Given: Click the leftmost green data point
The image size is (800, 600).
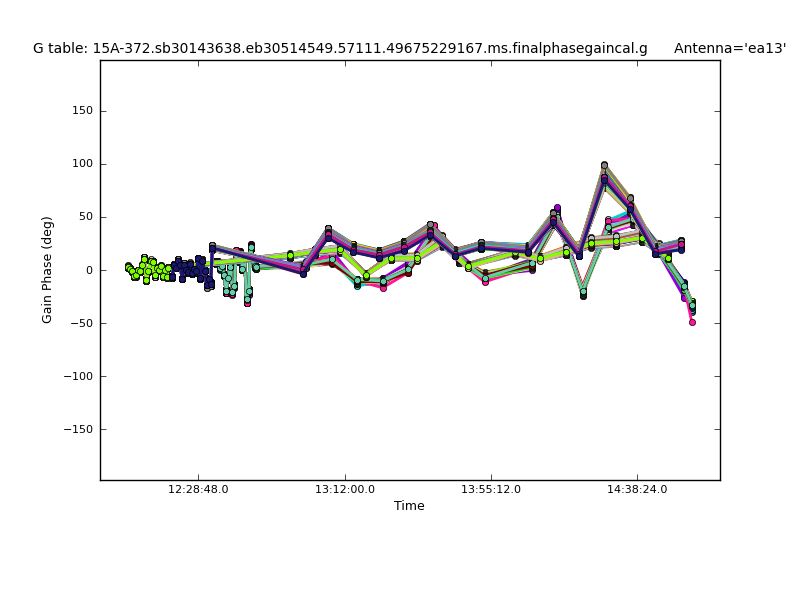Looking at the screenshot, I should point(128,267).
